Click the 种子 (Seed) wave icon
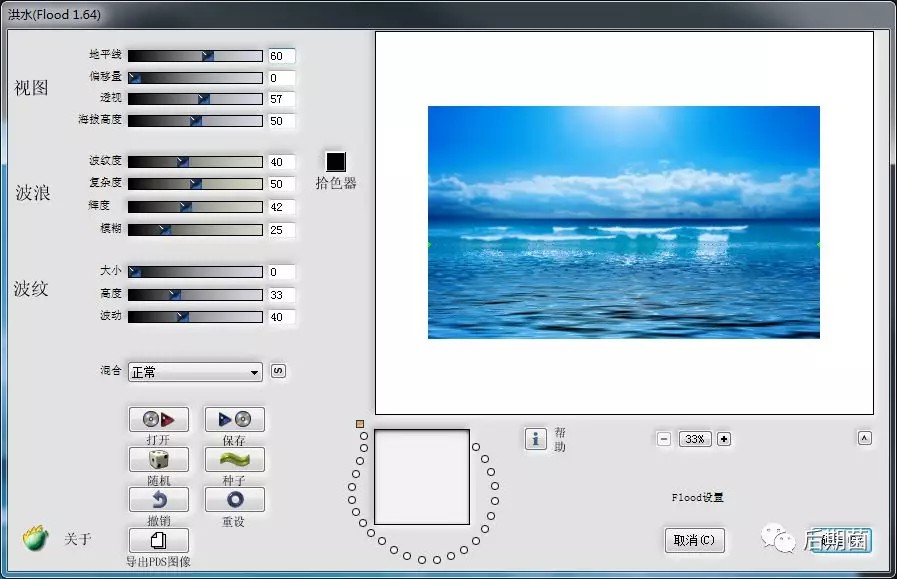The width and height of the screenshot is (897, 579). pyautogui.click(x=234, y=459)
